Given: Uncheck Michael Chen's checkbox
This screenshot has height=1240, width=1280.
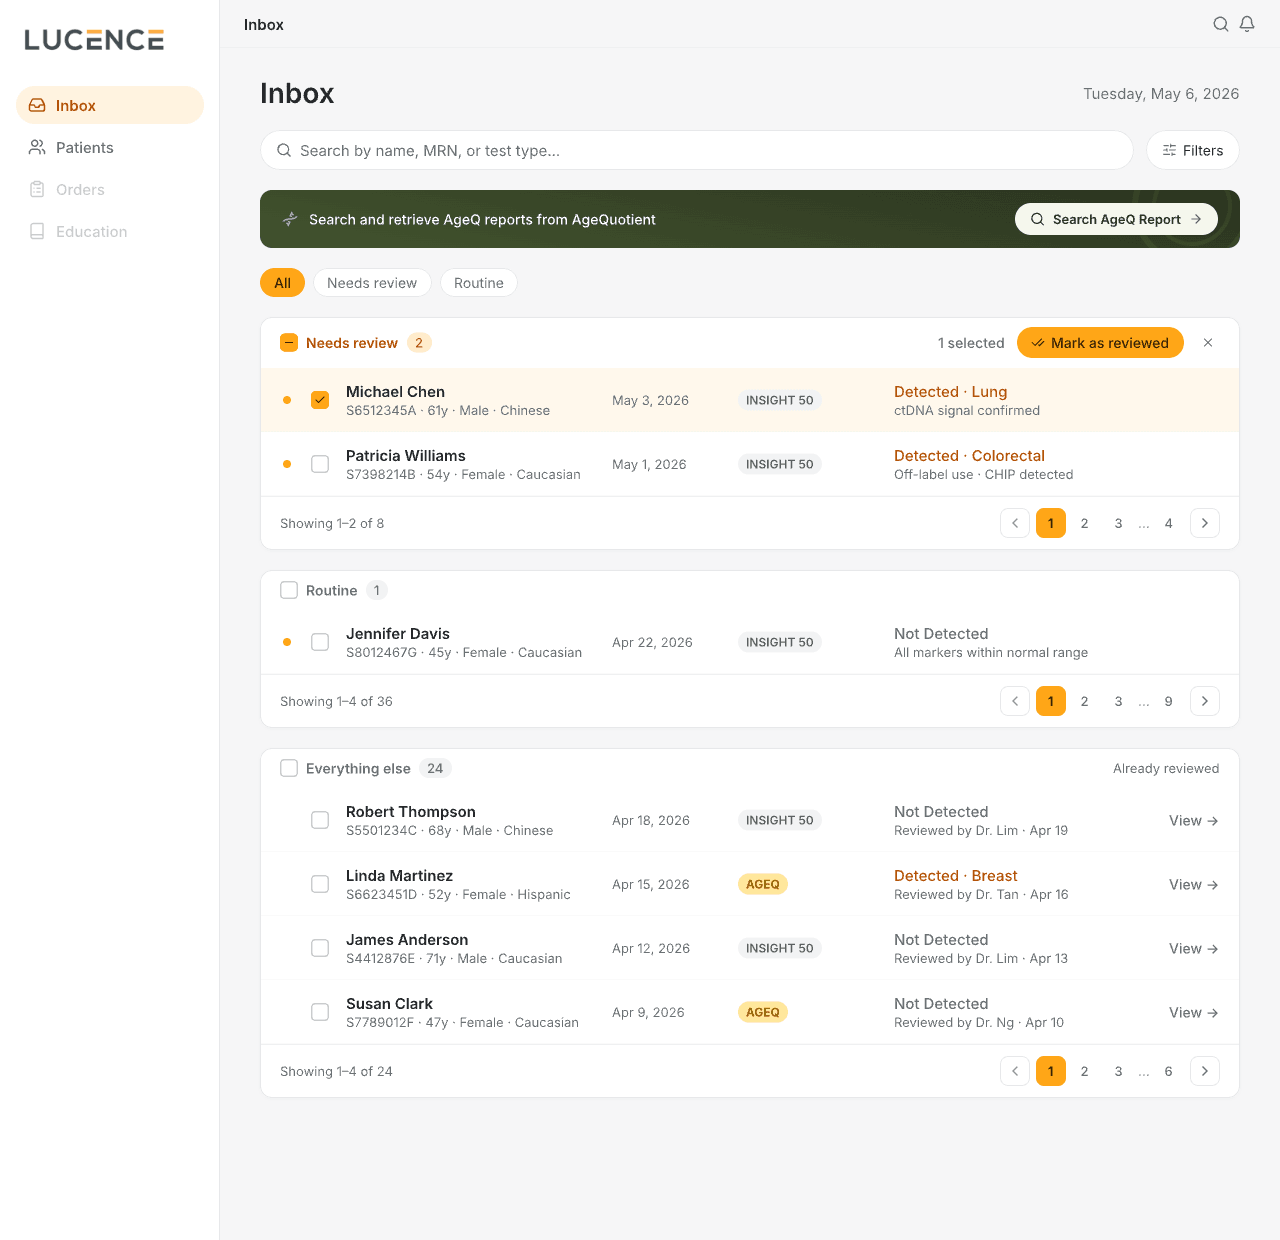Looking at the screenshot, I should [x=320, y=400].
